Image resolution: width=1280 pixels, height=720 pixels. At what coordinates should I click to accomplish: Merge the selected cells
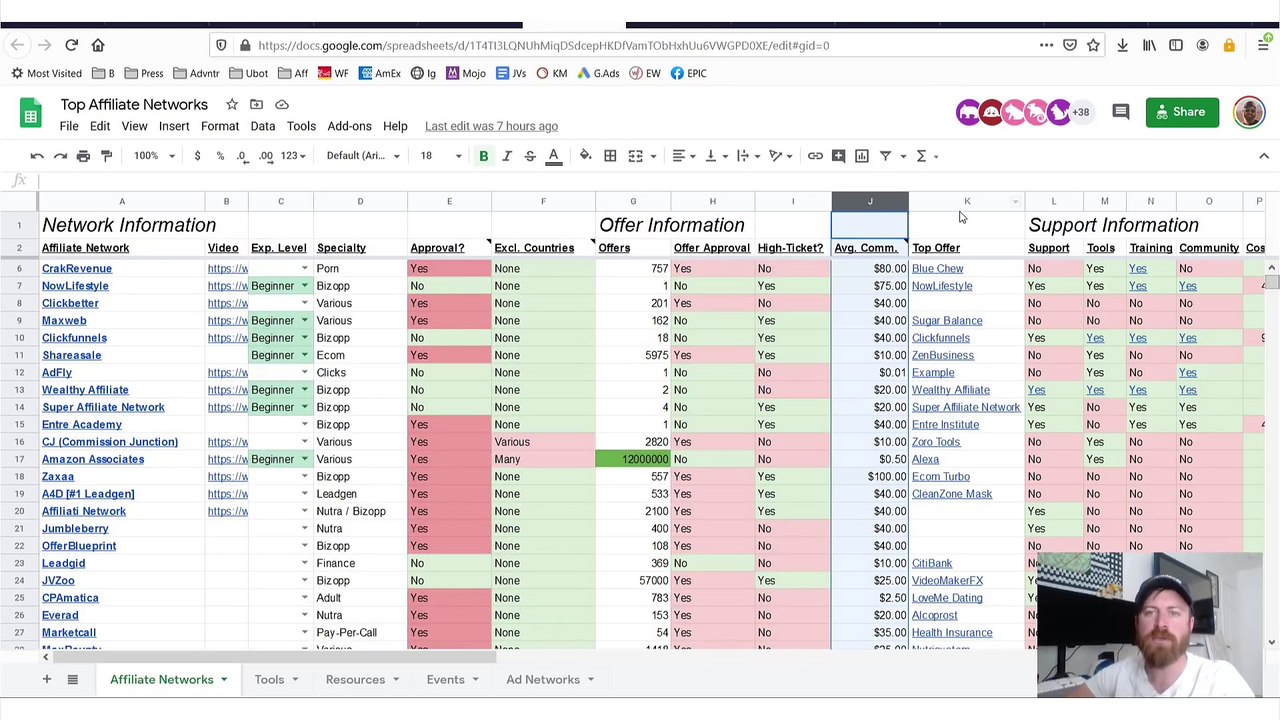635,156
